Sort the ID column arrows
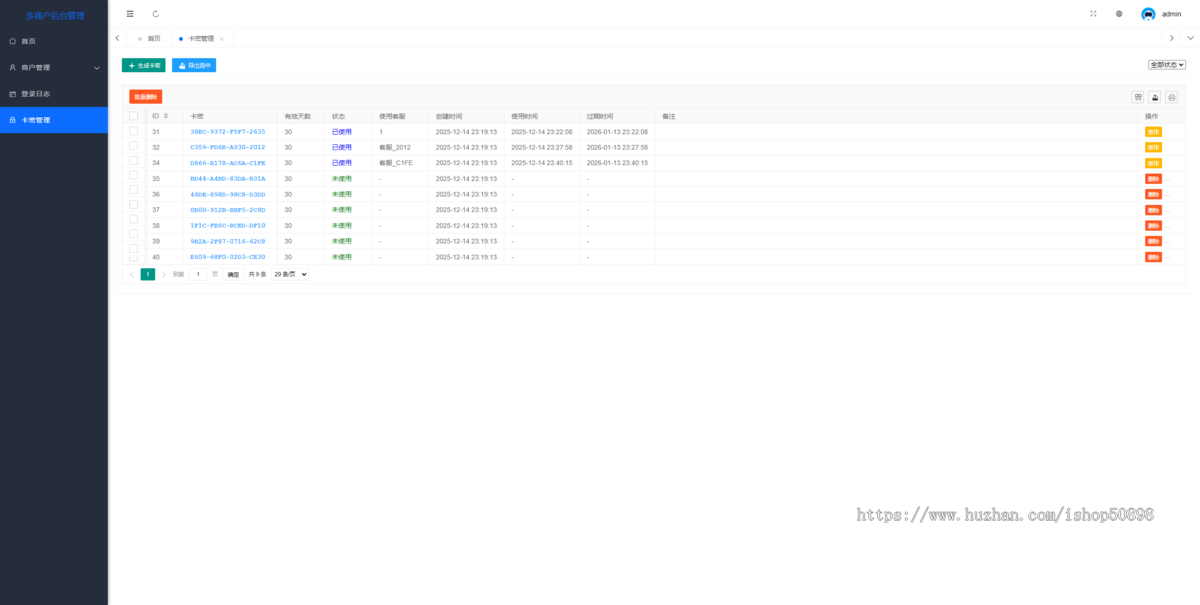 166,116
